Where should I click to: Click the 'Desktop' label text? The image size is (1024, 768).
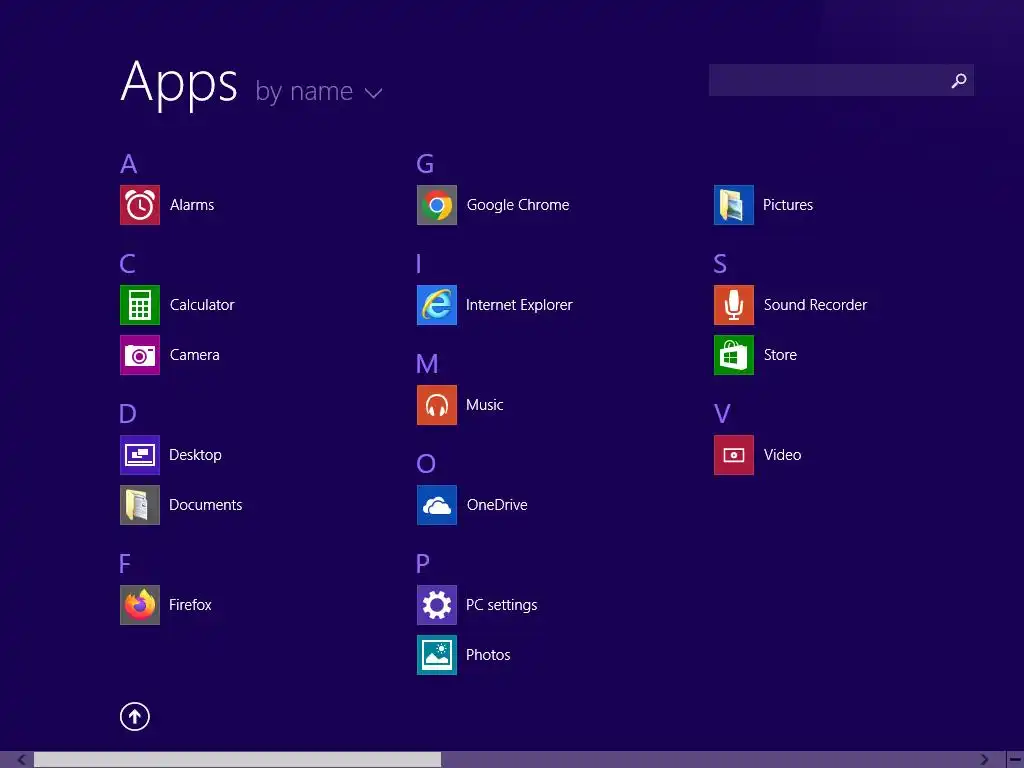(195, 455)
